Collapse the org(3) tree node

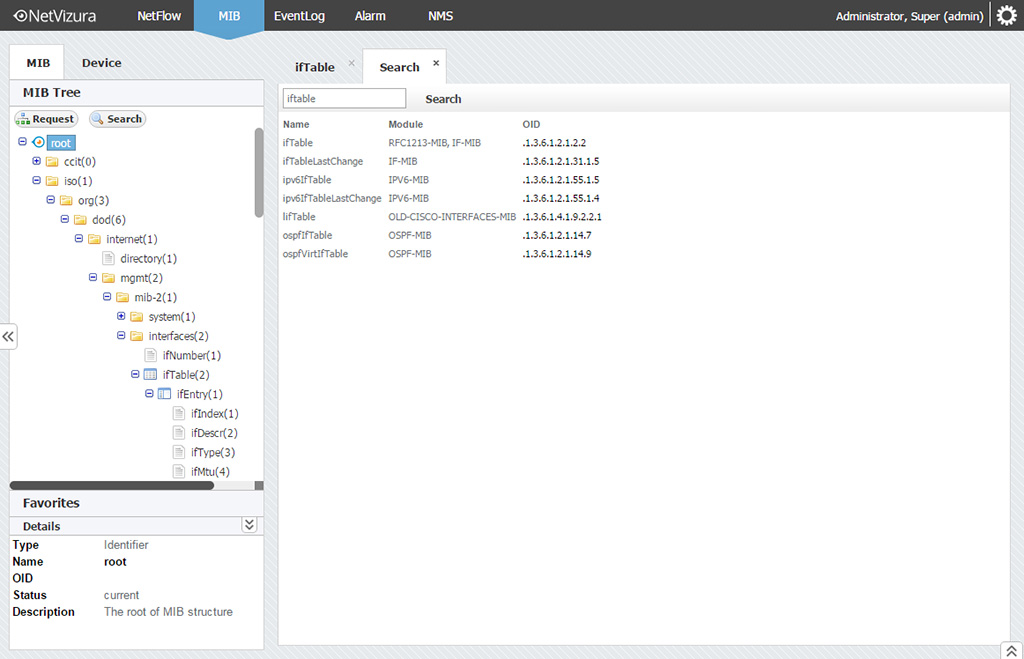pos(50,199)
